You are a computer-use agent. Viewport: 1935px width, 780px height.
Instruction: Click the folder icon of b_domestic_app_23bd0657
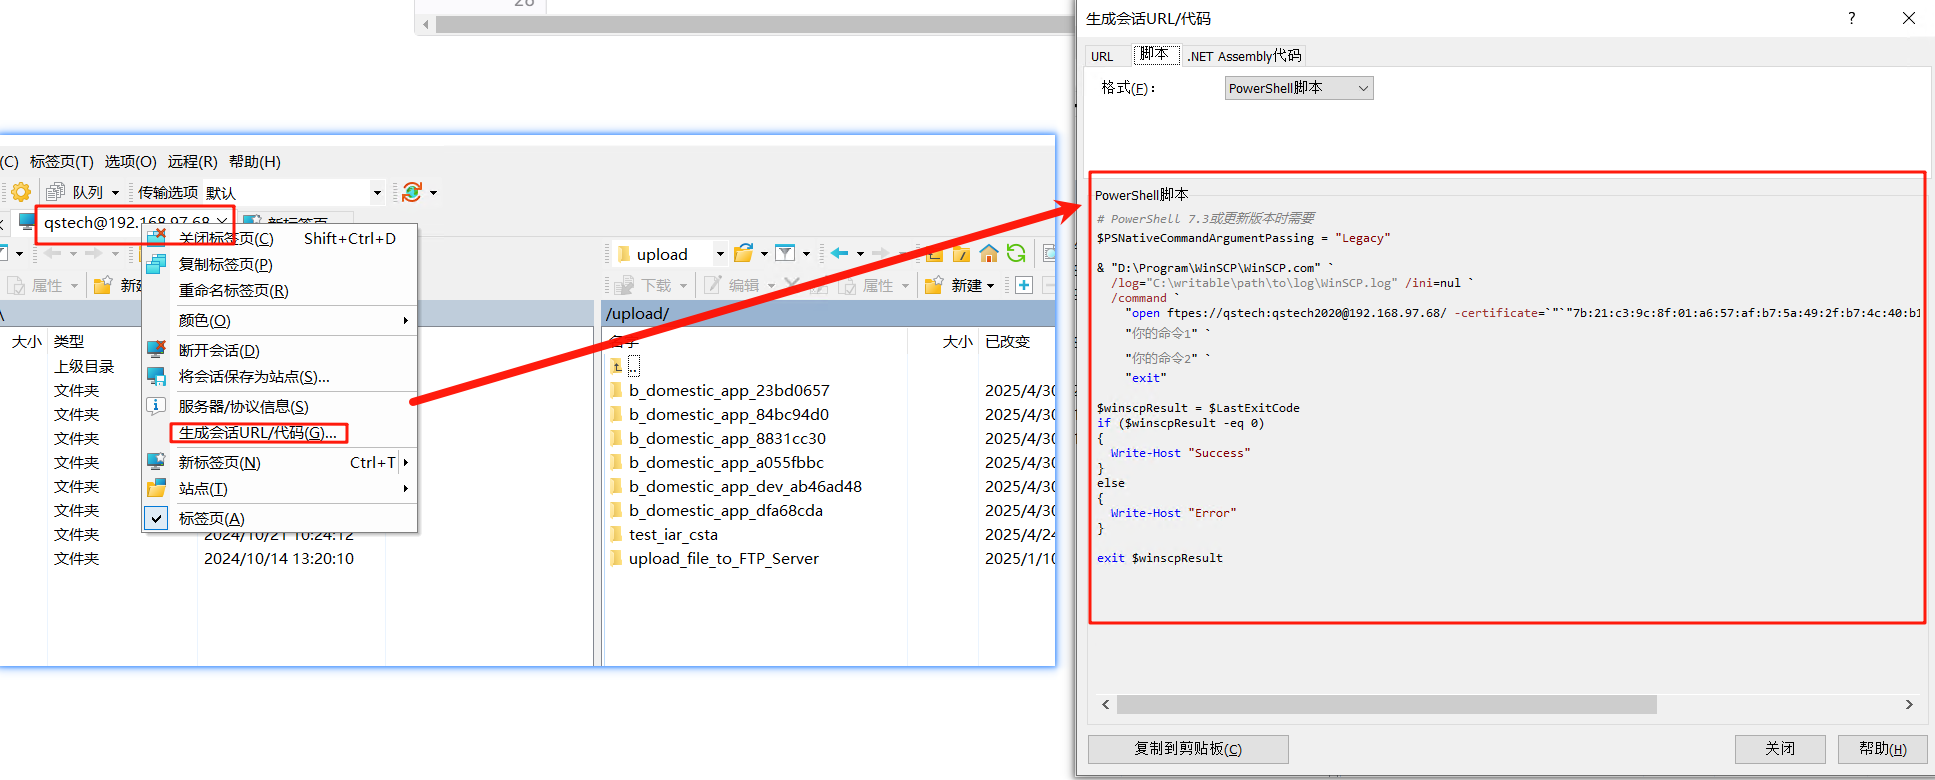tap(617, 390)
